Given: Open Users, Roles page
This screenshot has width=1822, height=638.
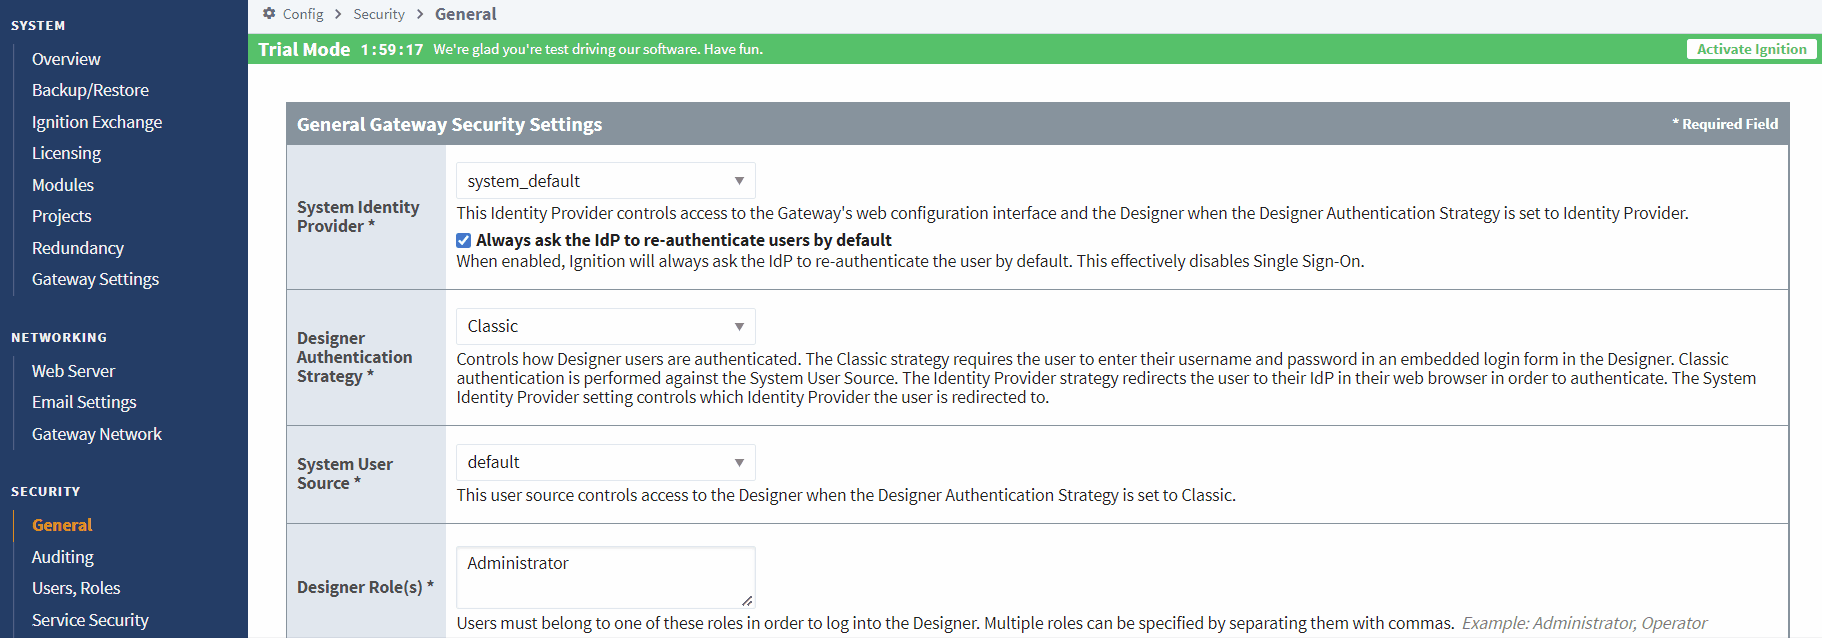Looking at the screenshot, I should tap(76, 588).
